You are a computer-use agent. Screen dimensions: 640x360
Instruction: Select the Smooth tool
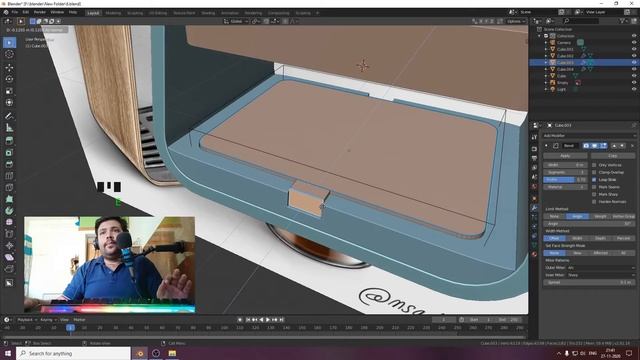click(x=9, y=222)
